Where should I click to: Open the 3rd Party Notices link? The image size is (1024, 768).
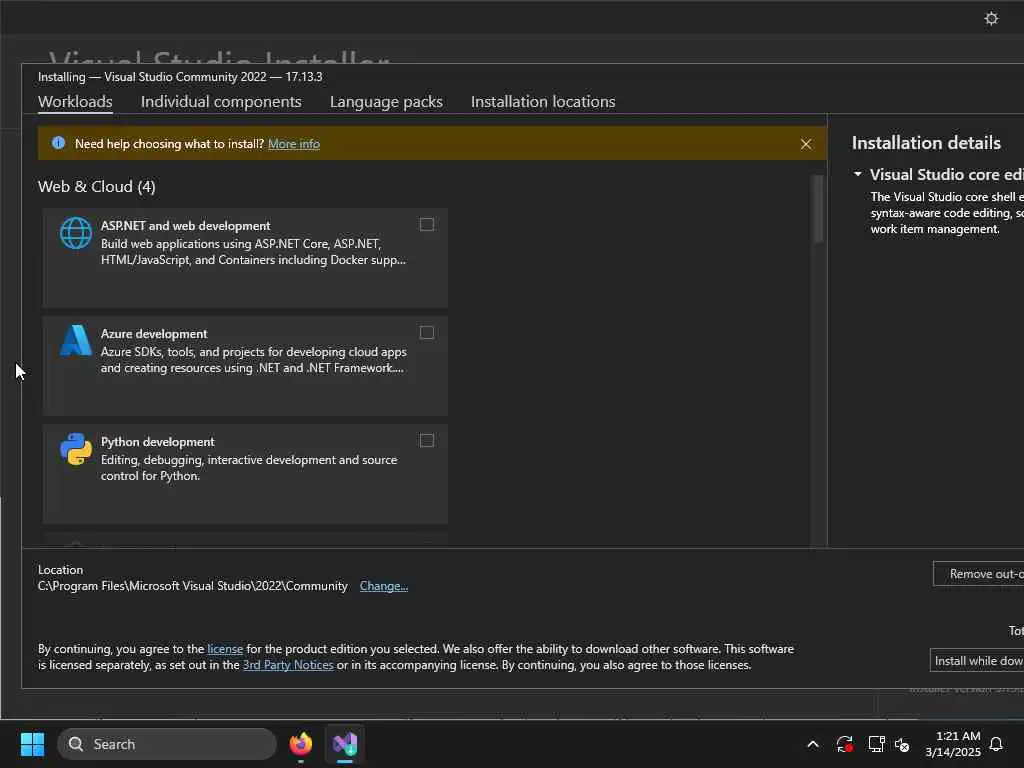click(288, 665)
